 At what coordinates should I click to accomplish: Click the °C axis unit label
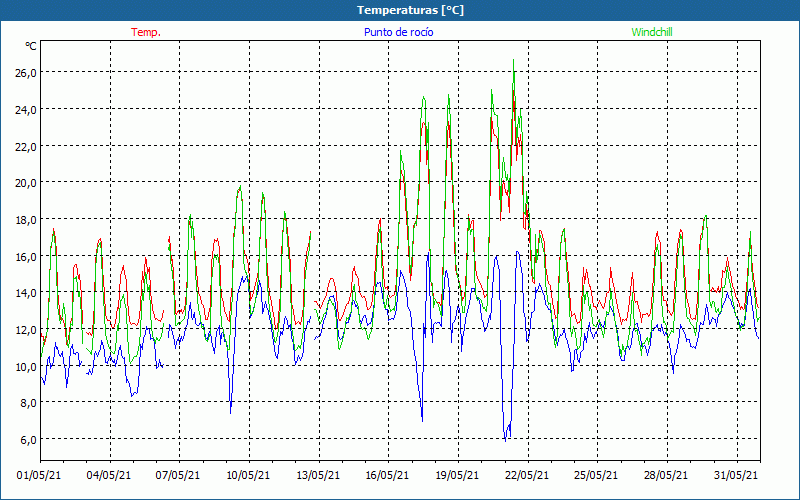click(31, 46)
